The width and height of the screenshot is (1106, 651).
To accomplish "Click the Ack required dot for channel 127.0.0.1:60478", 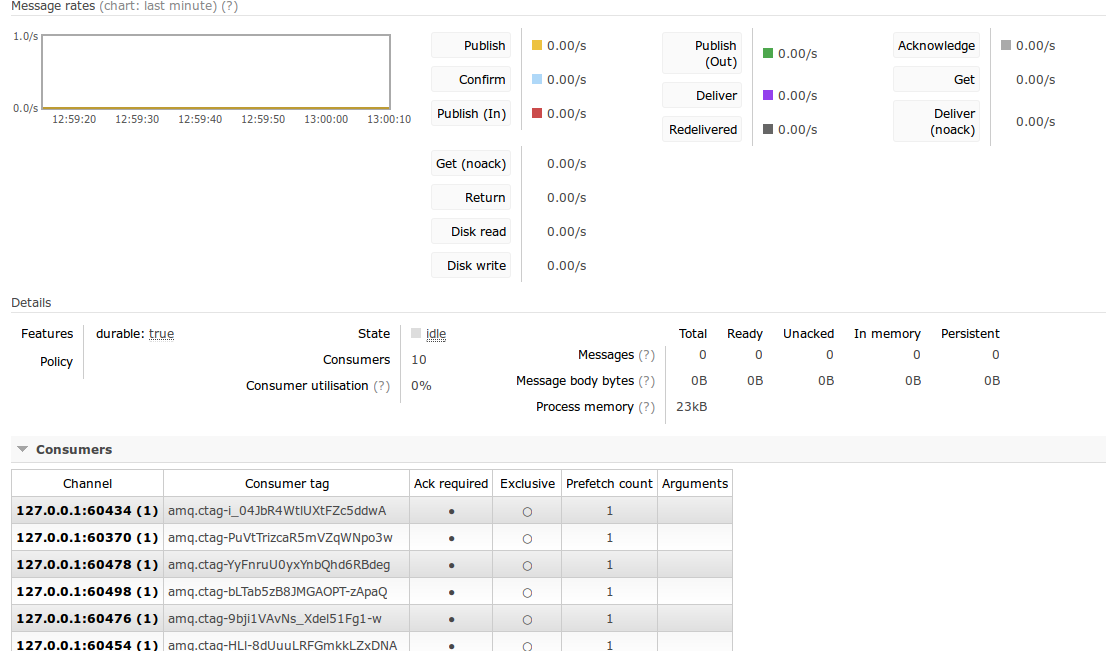I will coord(451,566).
